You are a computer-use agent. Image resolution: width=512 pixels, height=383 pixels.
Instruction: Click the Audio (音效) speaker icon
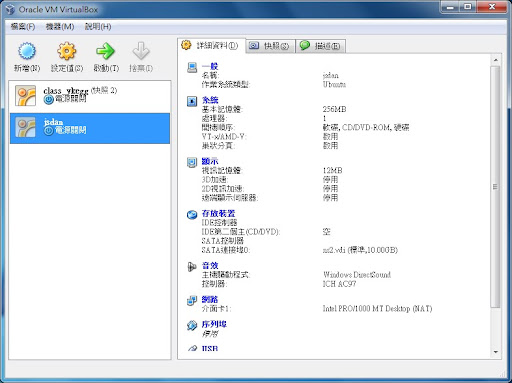(192, 267)
